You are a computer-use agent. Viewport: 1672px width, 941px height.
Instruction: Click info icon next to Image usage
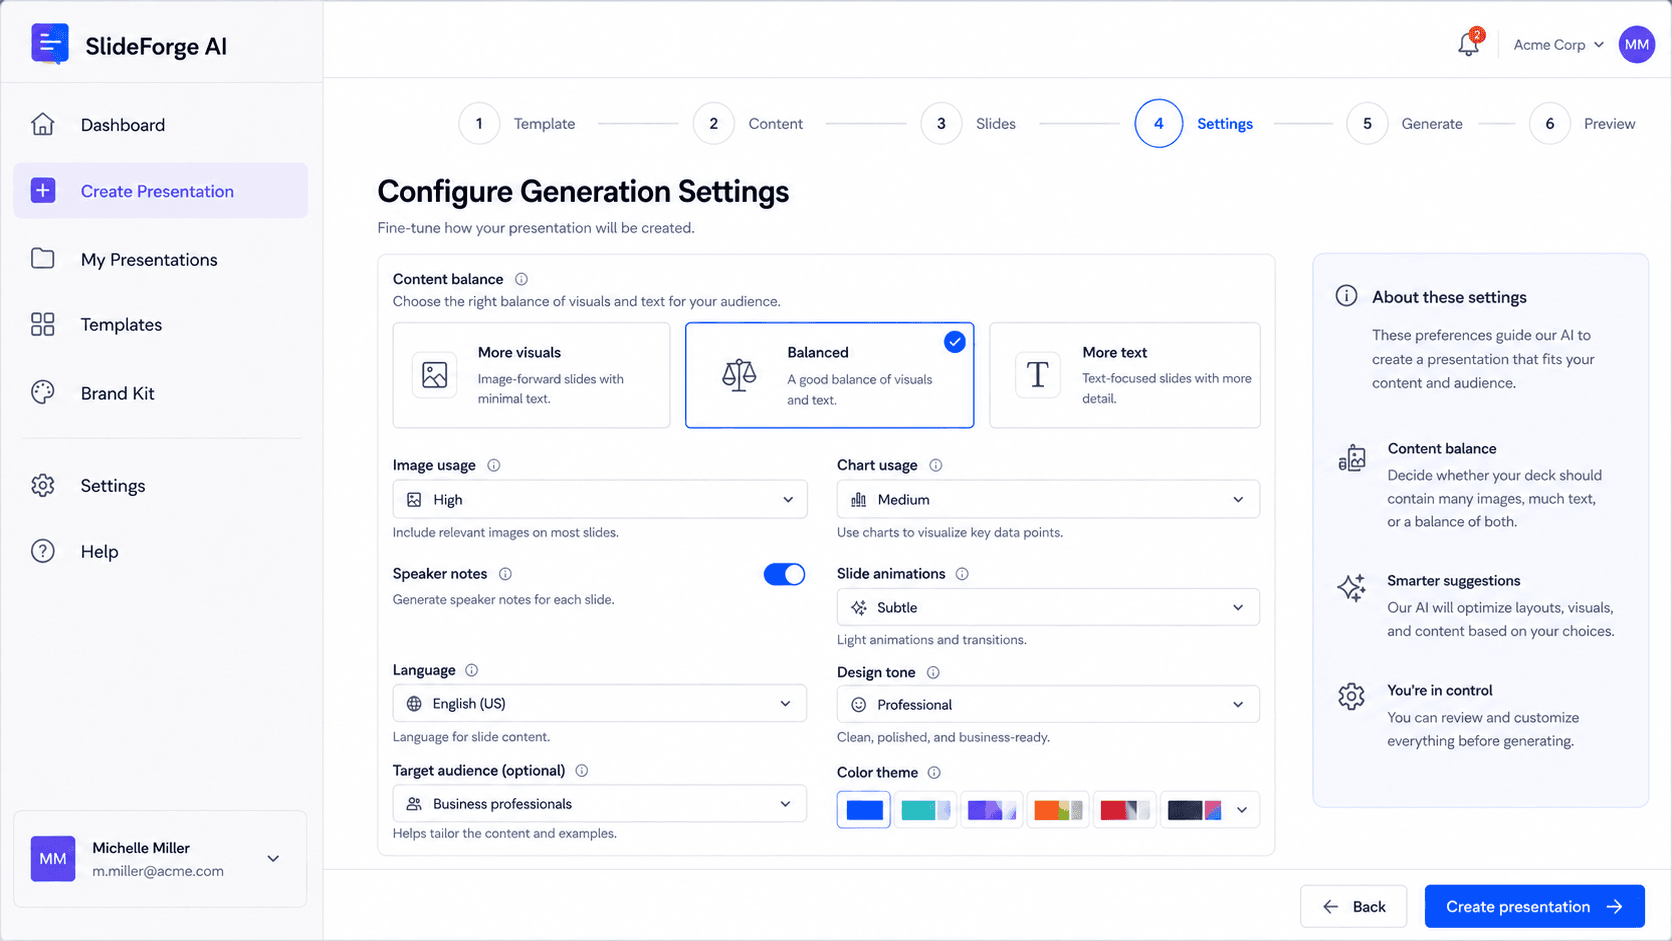494,465
